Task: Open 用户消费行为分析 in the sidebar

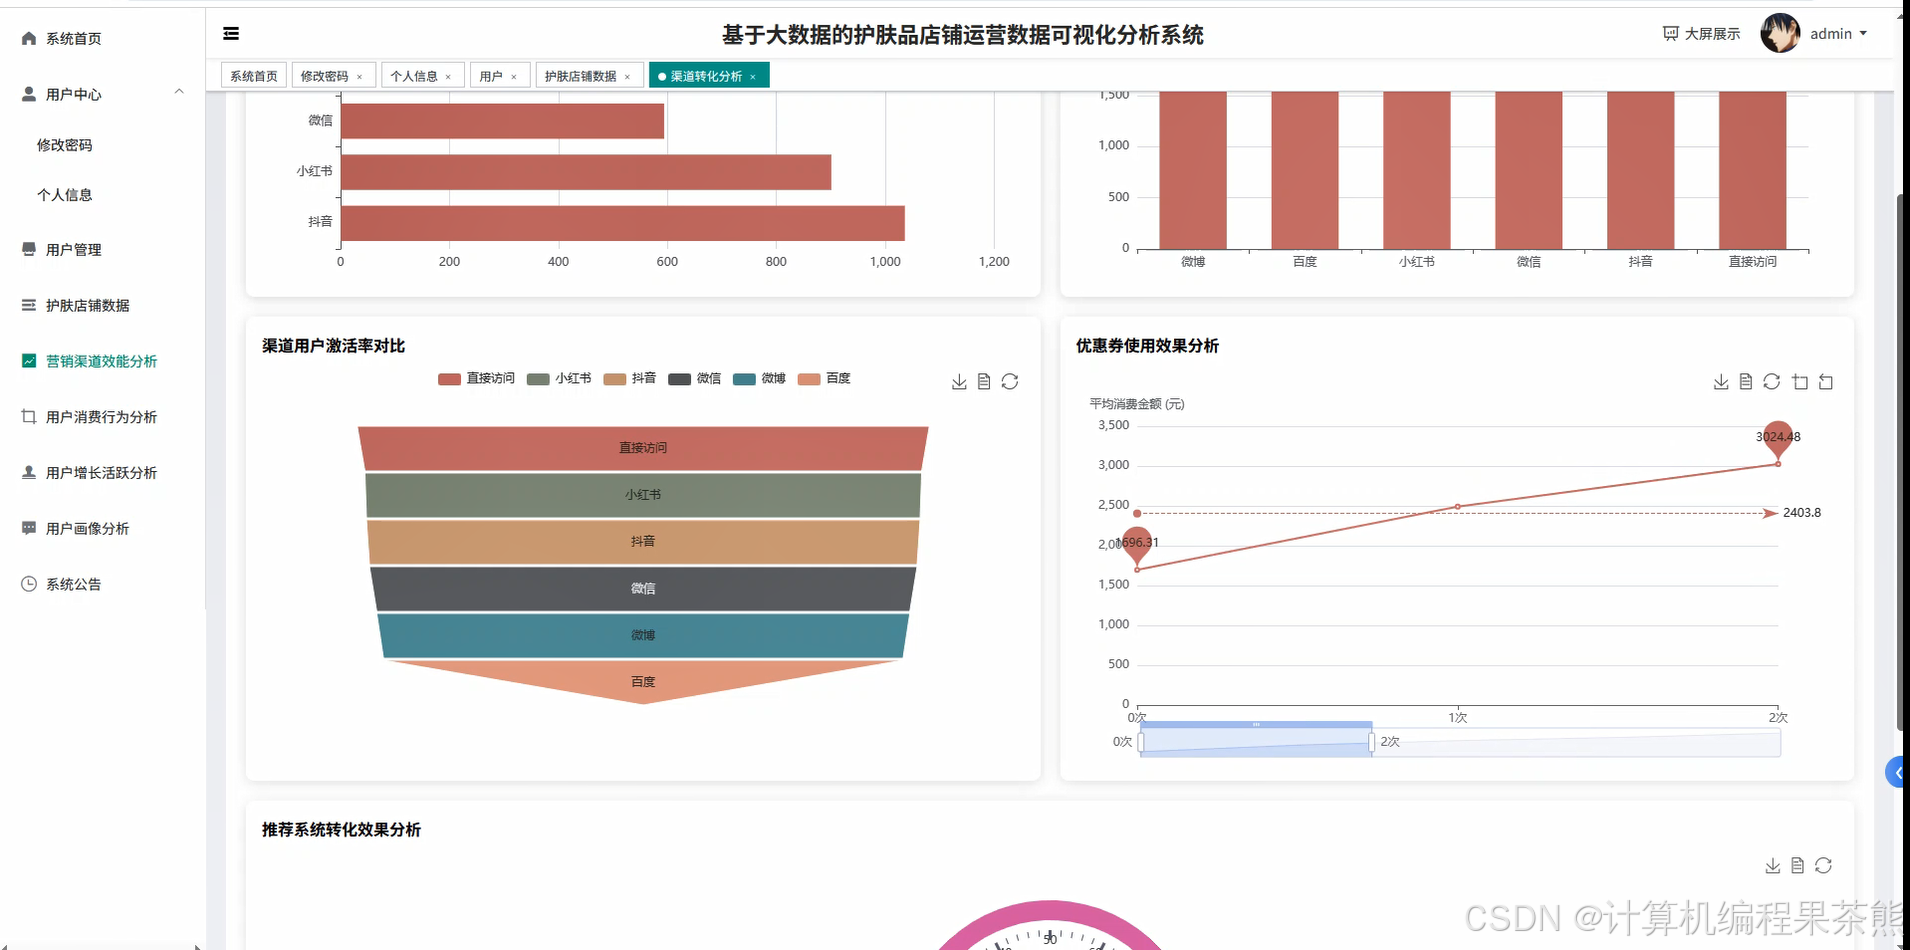Action: pos(103,417)
